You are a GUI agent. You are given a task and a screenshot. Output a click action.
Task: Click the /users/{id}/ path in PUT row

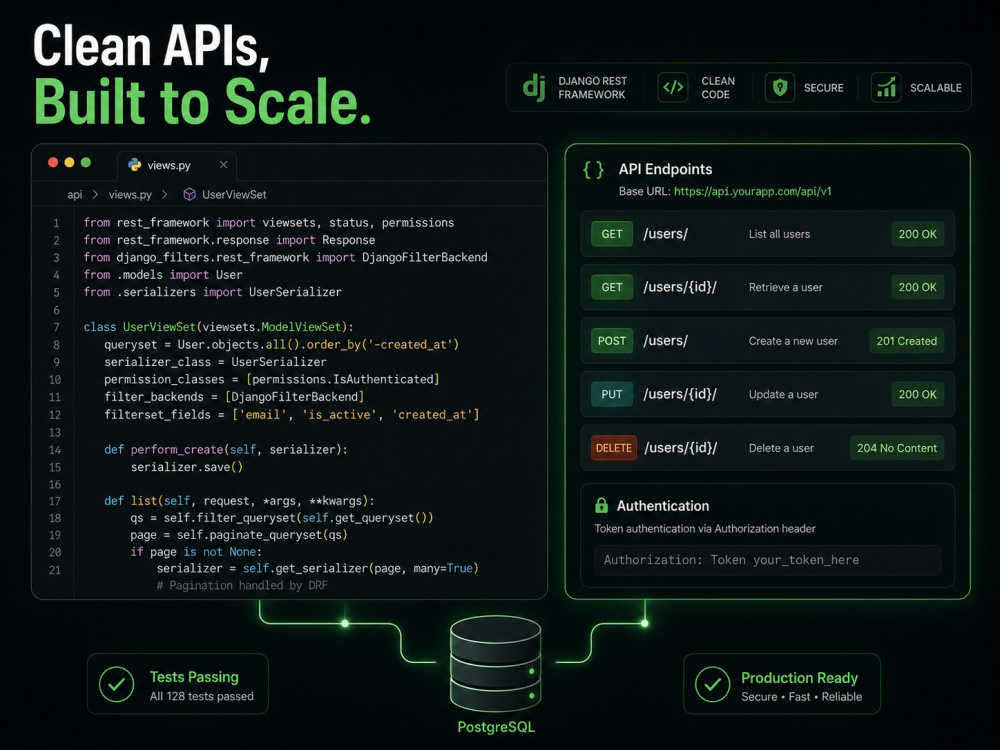point(680,394)
